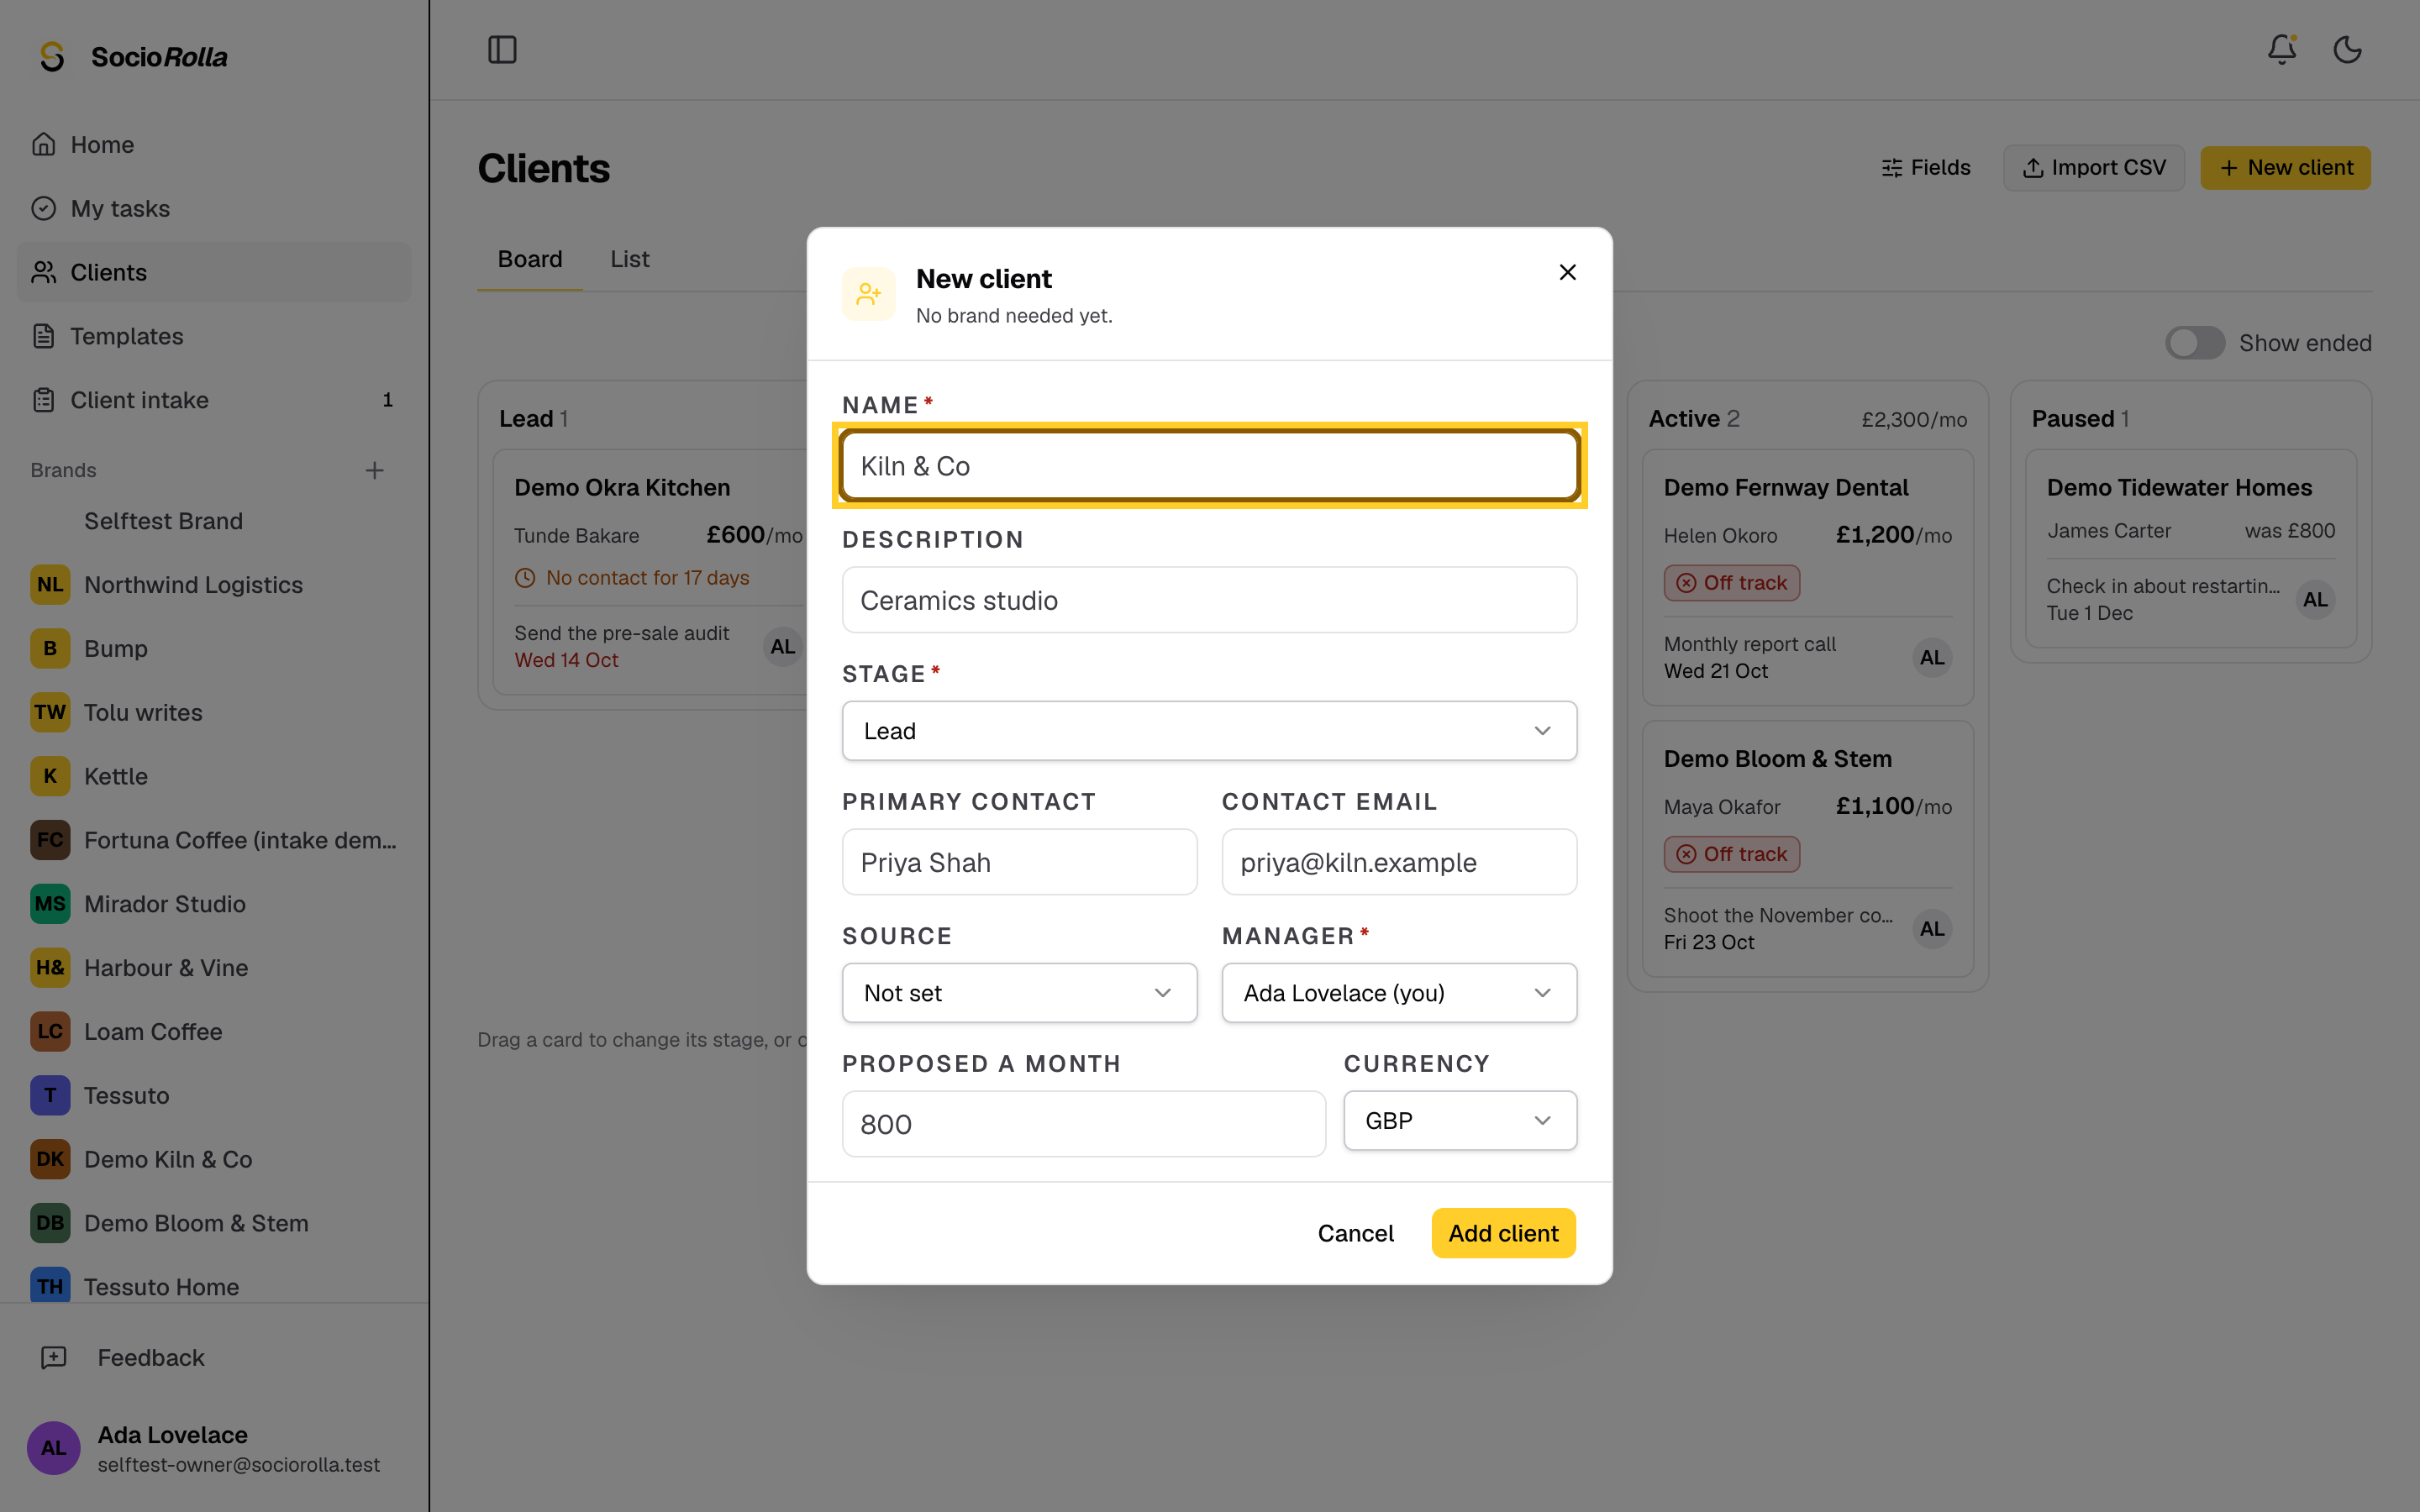Click the Bump brand avatar

coord(50,649)
